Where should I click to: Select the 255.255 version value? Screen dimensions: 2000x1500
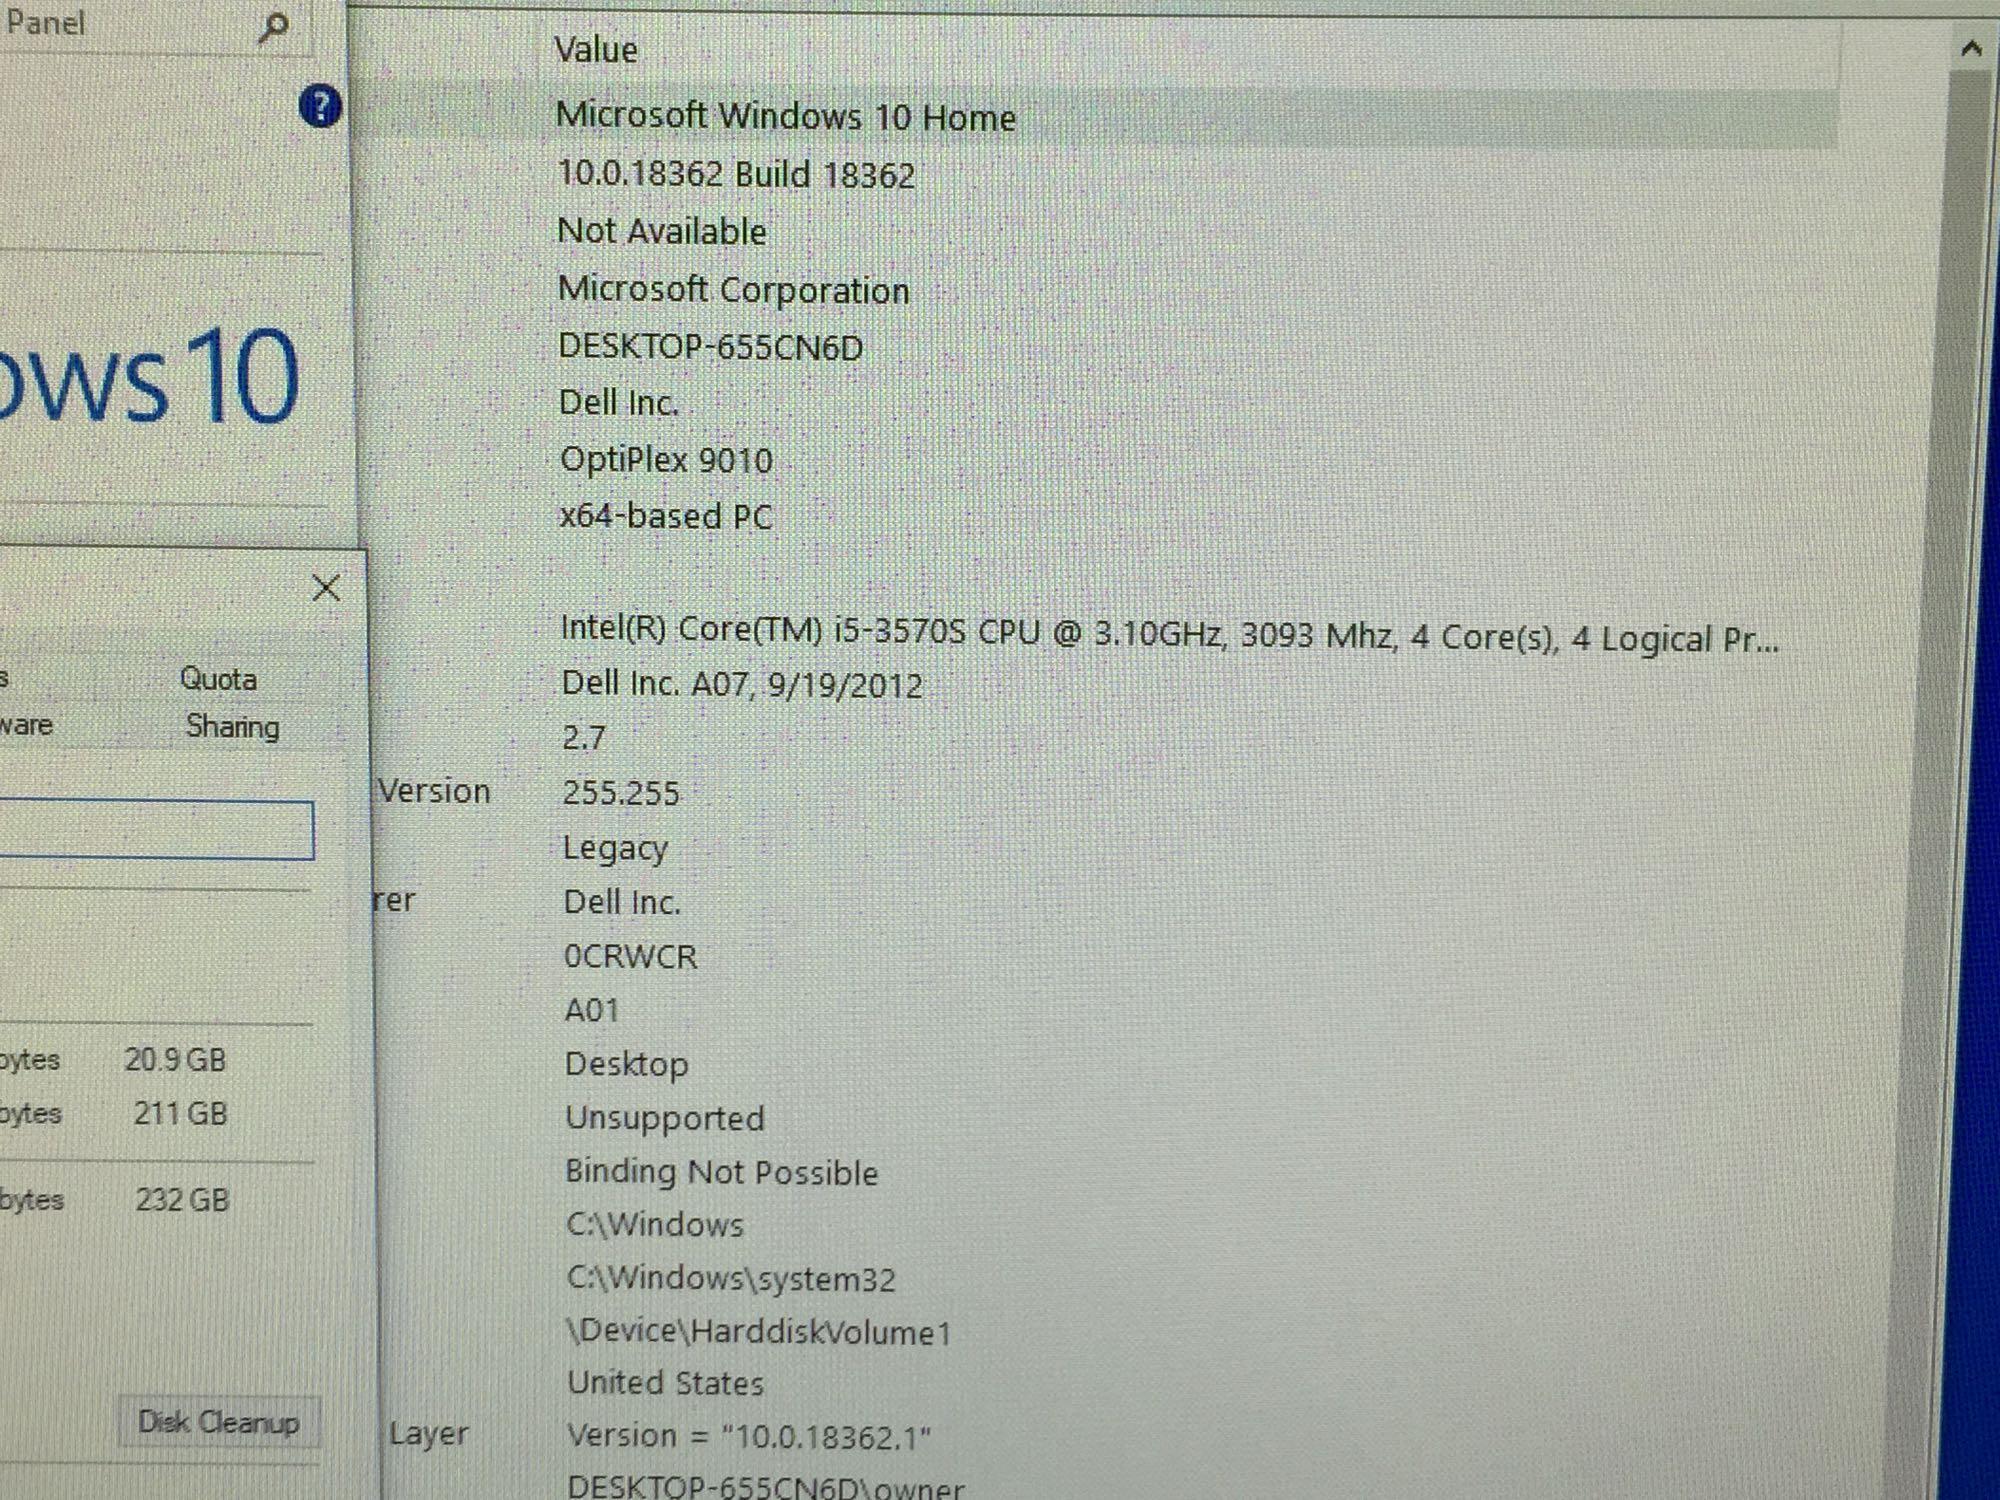coord(621,793)
